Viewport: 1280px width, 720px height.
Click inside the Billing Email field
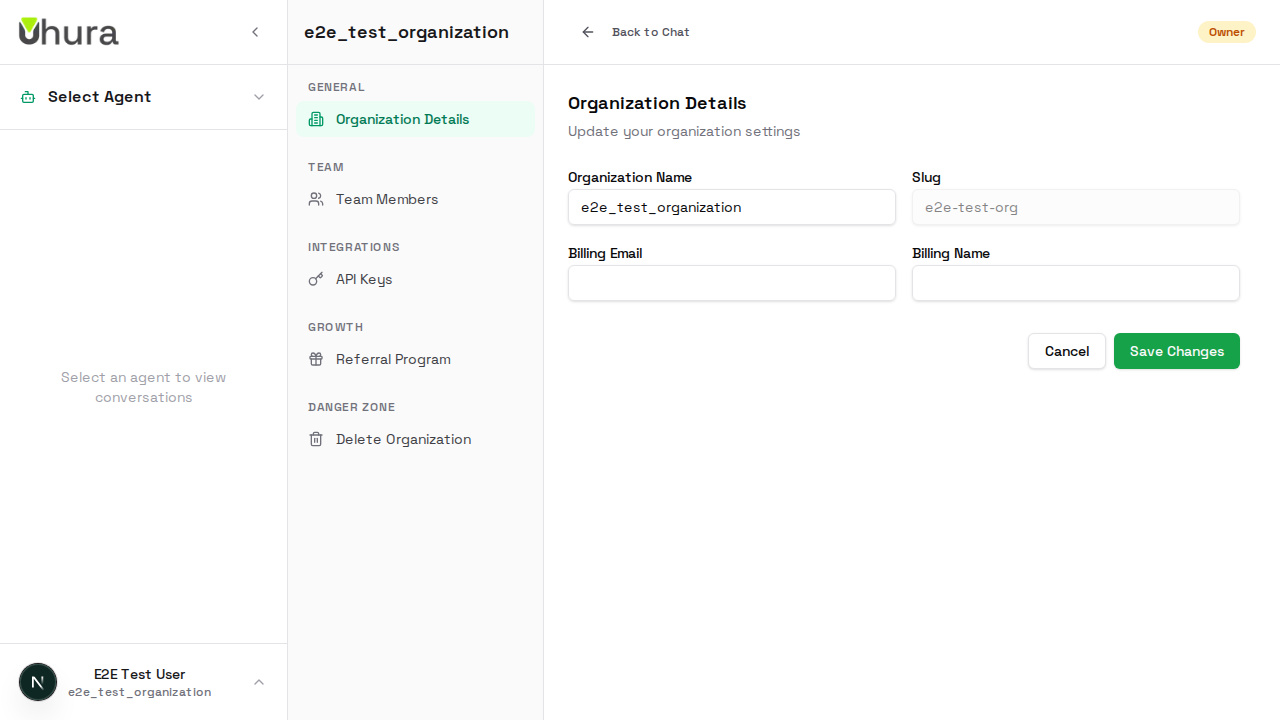pos(731,283)
